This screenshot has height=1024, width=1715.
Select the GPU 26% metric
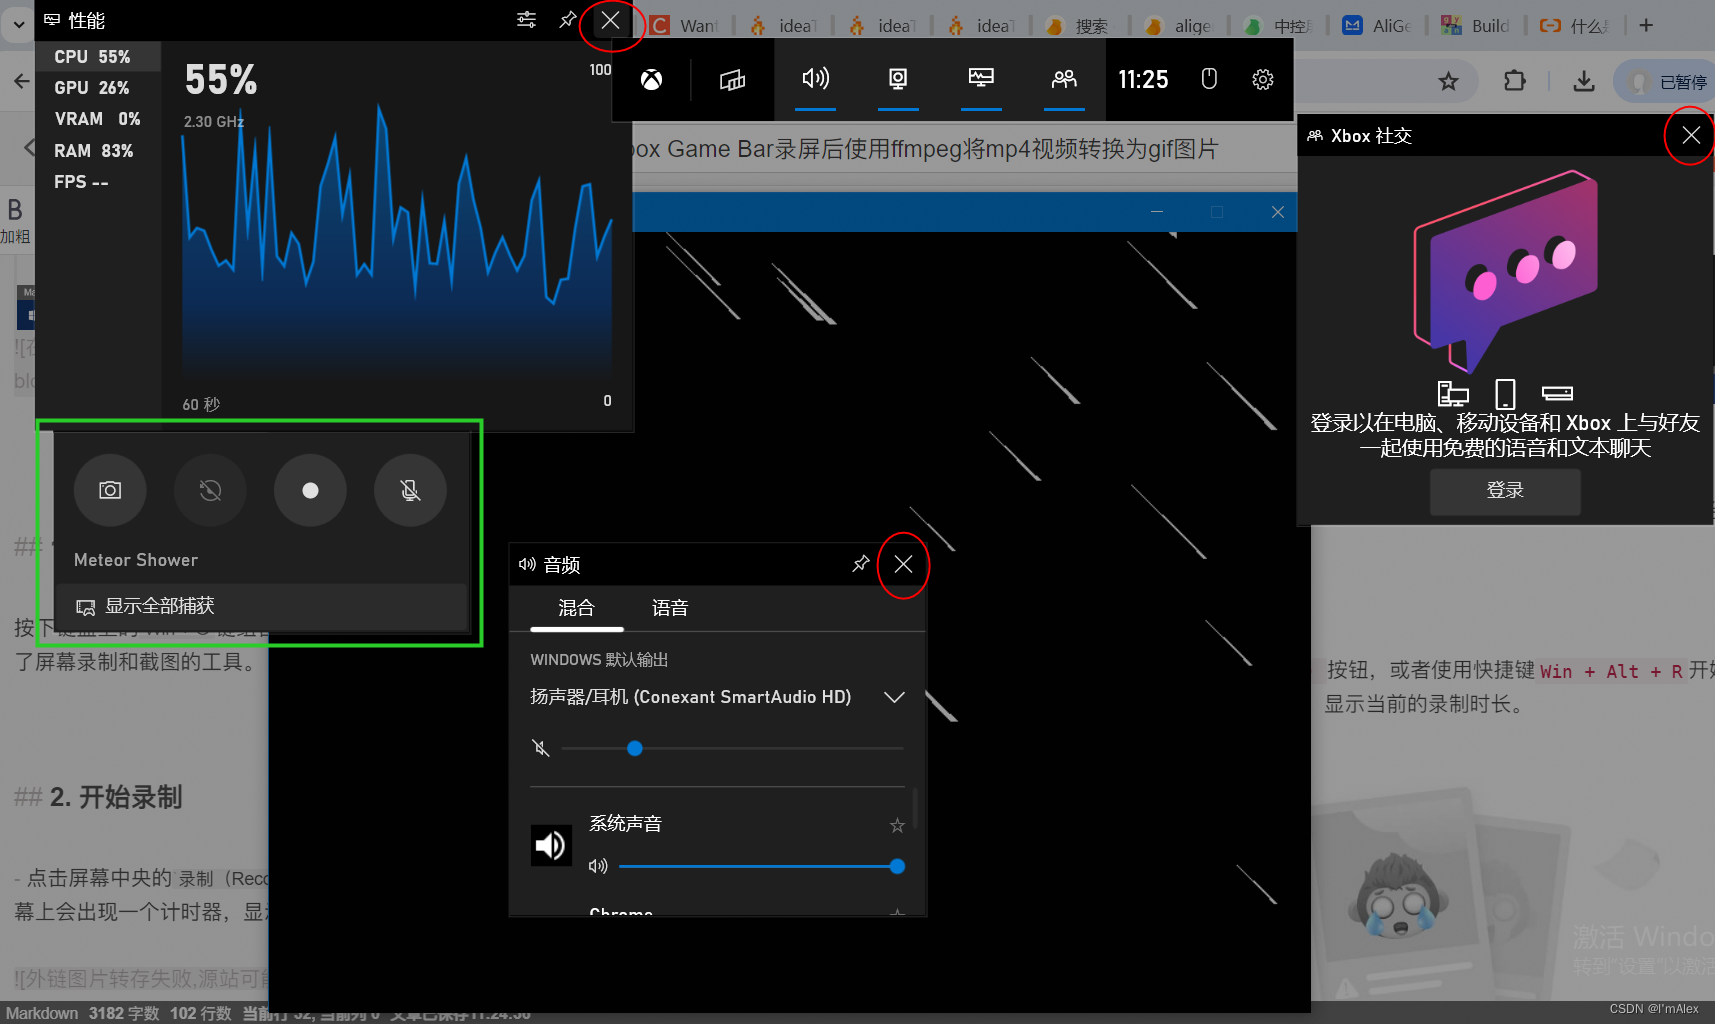98,88
